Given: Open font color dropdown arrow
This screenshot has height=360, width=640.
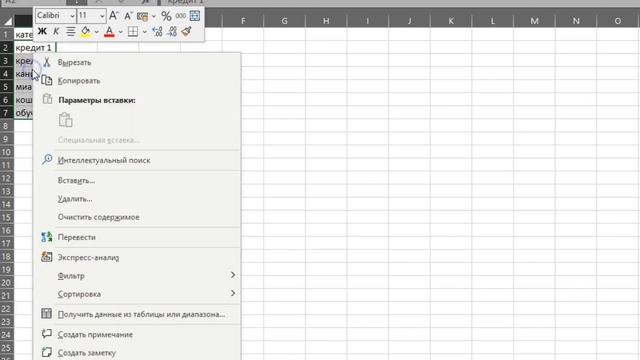Looking at the screenshot, I should [120, 32].
